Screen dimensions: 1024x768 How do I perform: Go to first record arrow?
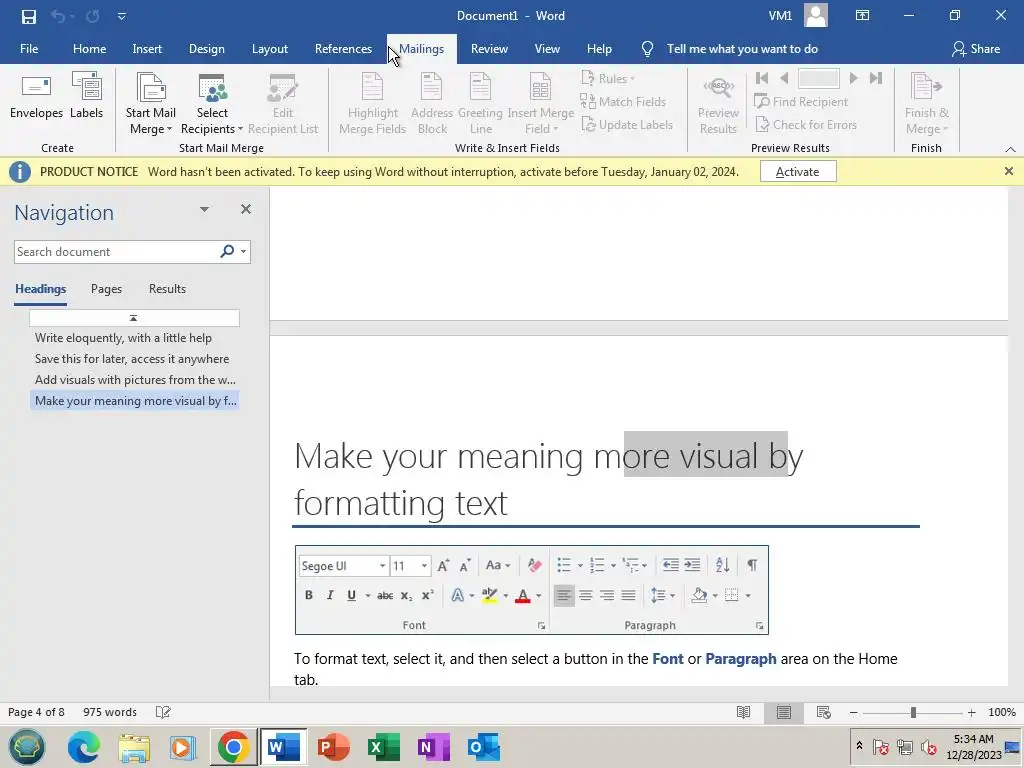(761, 78)
